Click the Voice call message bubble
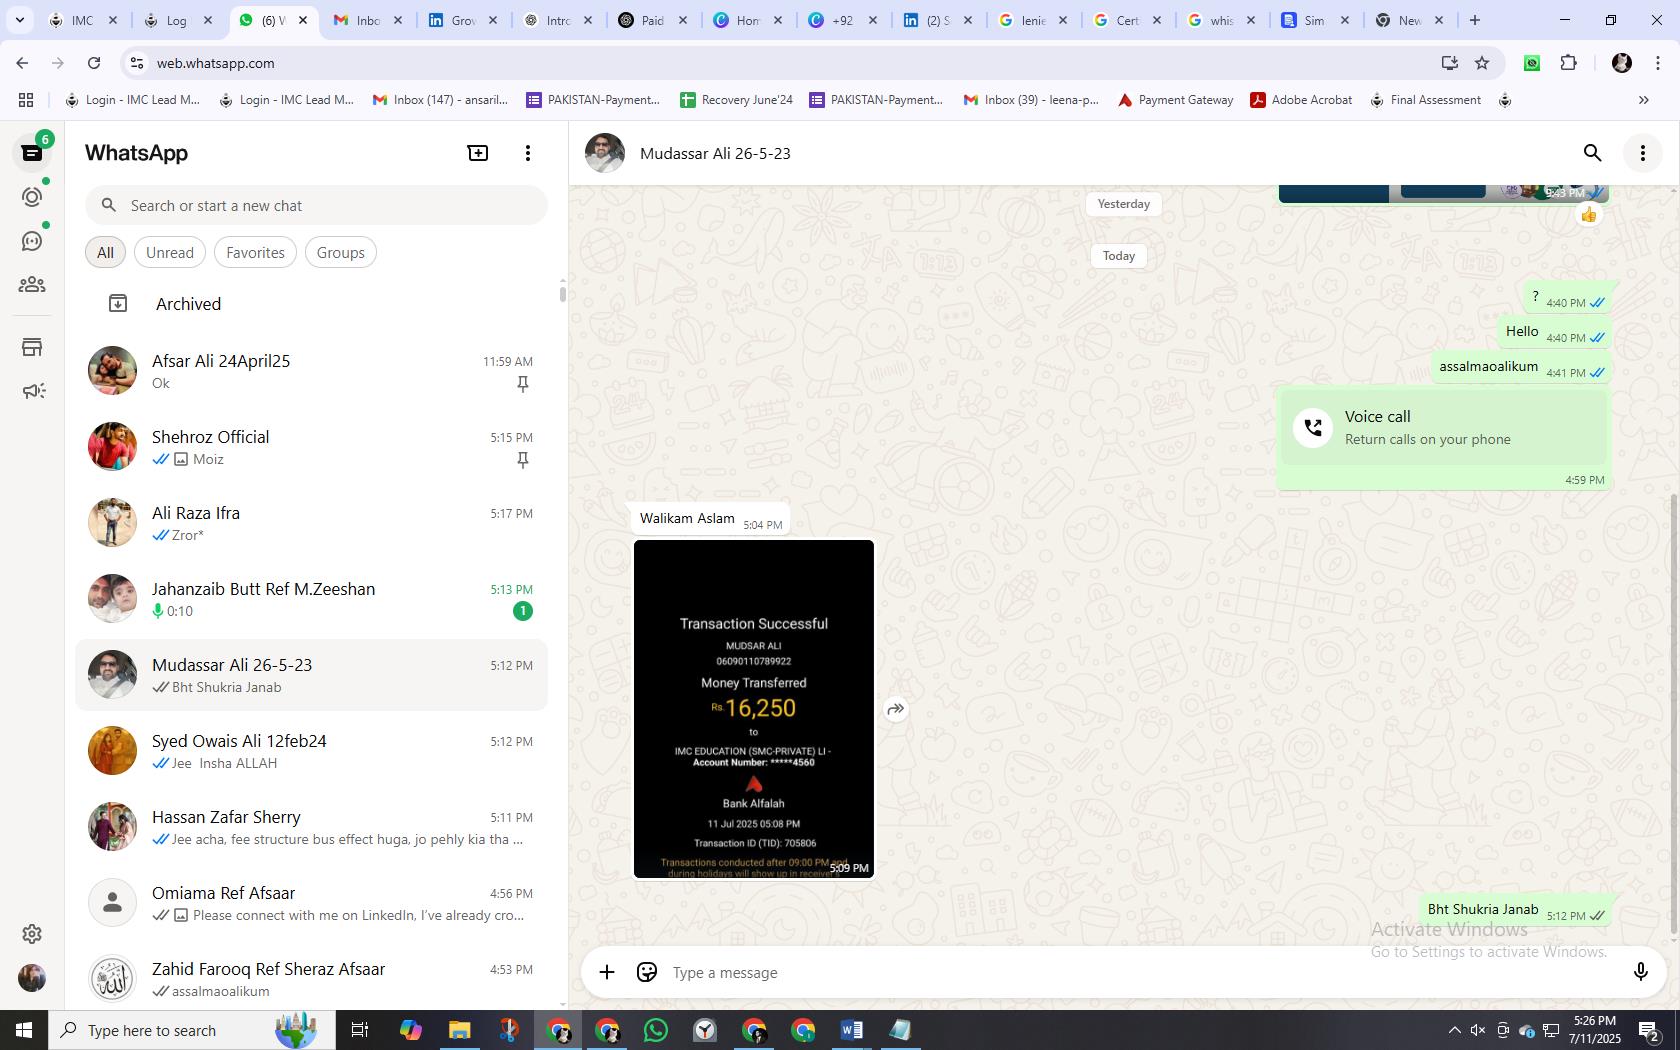This screenshot has height=1050, width=1680. [1444, 439]
